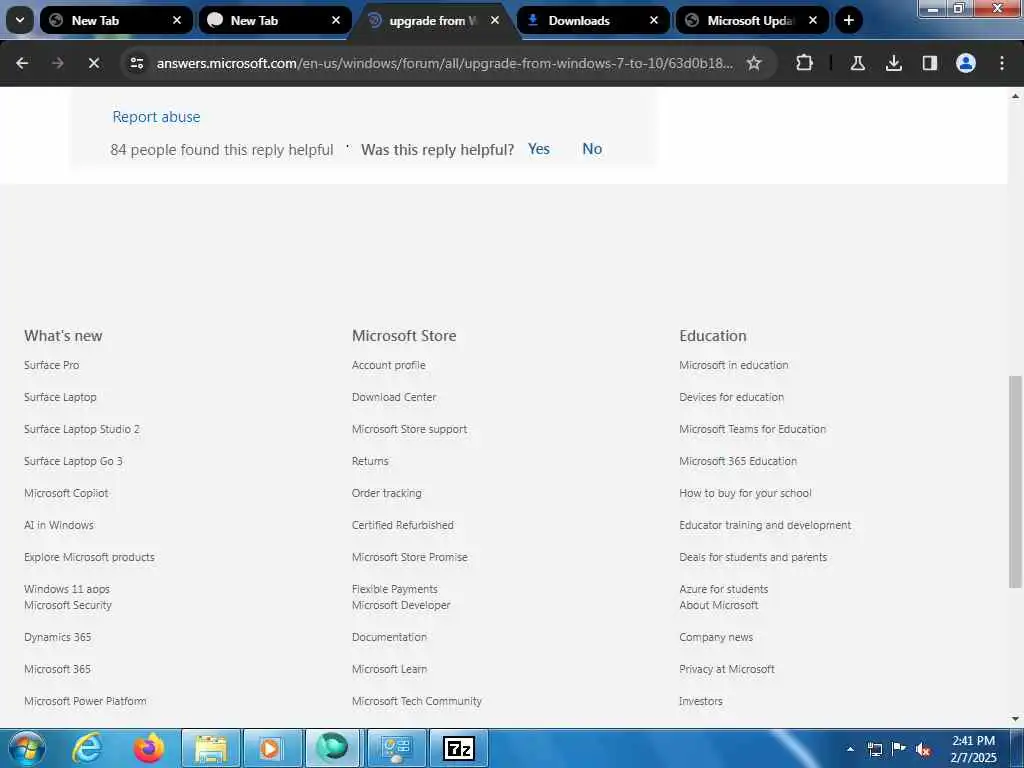The height and width of the screenshot is (768, 1024).
Task: Close the second New Tab
Action: pyautogui.click(x=336, y=20)
